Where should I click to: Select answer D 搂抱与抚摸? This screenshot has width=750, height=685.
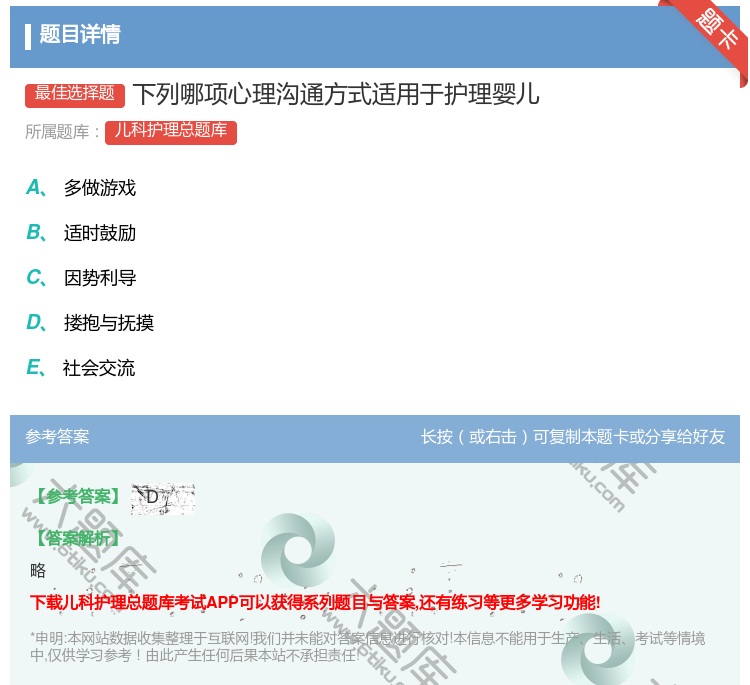(108, 323)
